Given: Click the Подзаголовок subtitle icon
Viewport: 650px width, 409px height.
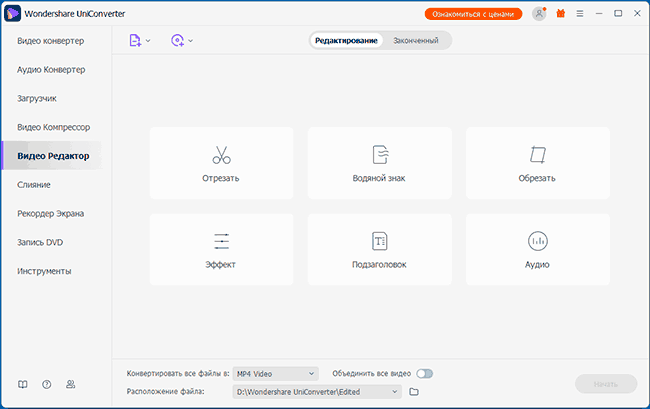Looking at the screenshot, I should (x=380, y=241).
